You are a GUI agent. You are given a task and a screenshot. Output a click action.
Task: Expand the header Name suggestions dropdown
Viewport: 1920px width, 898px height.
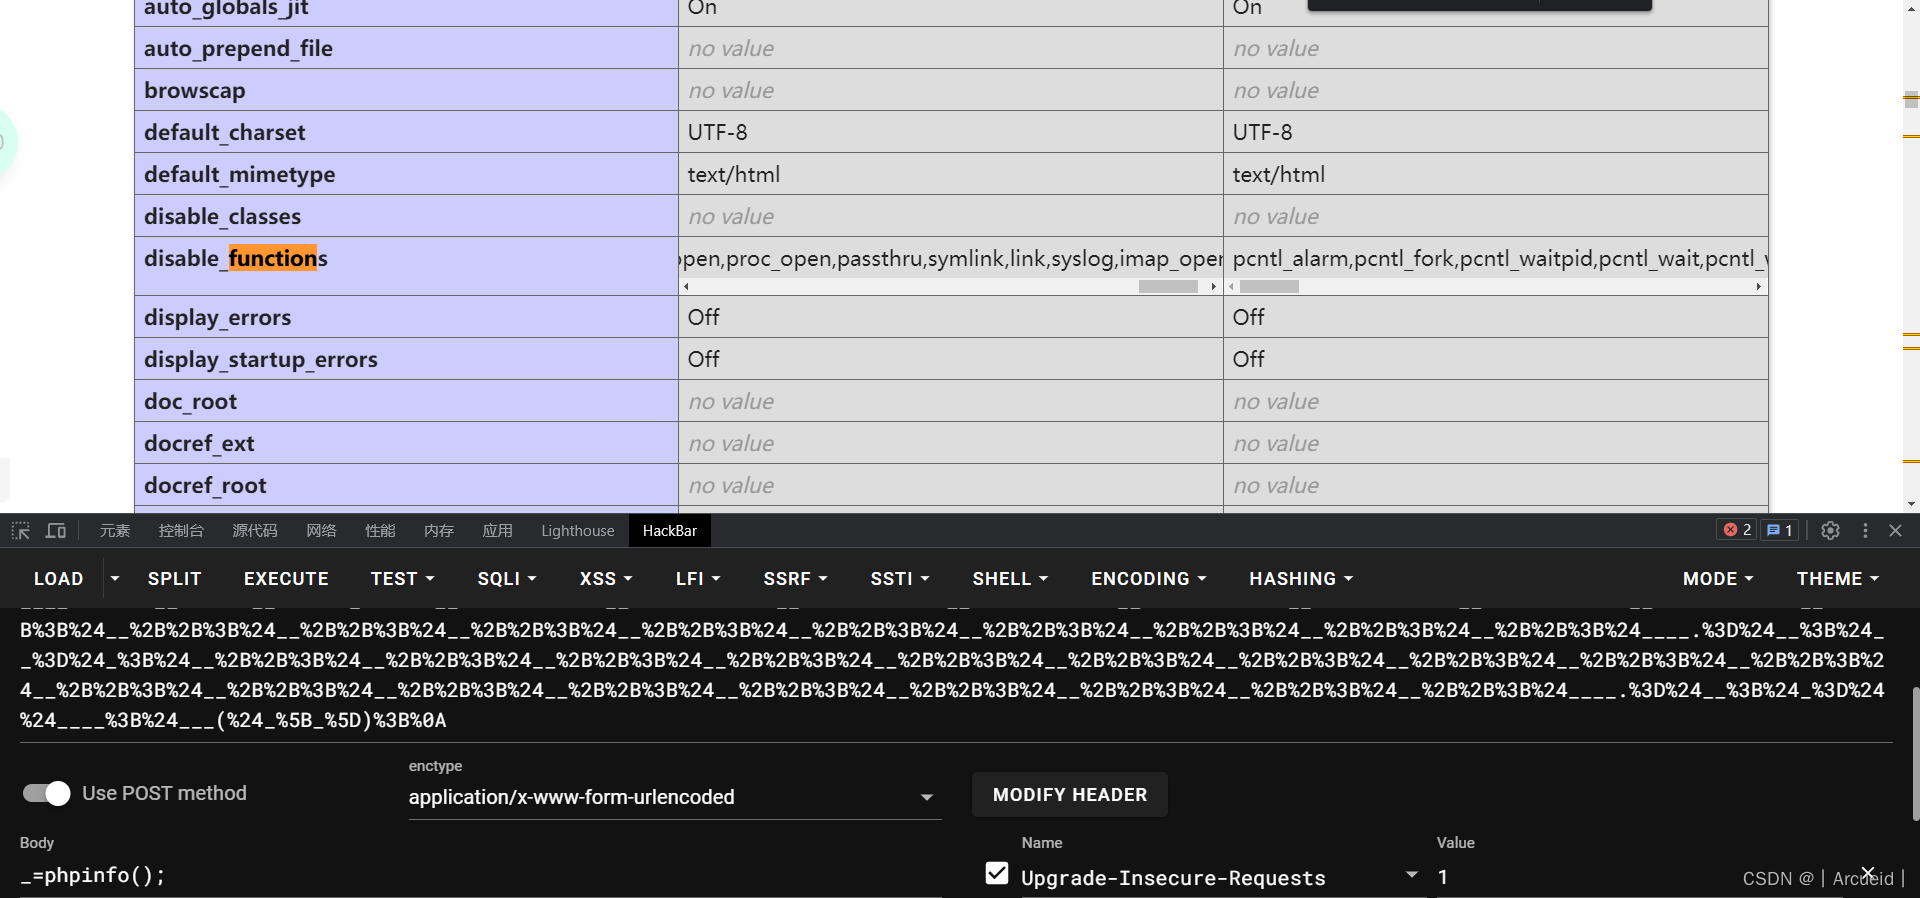pos(1411,874)
